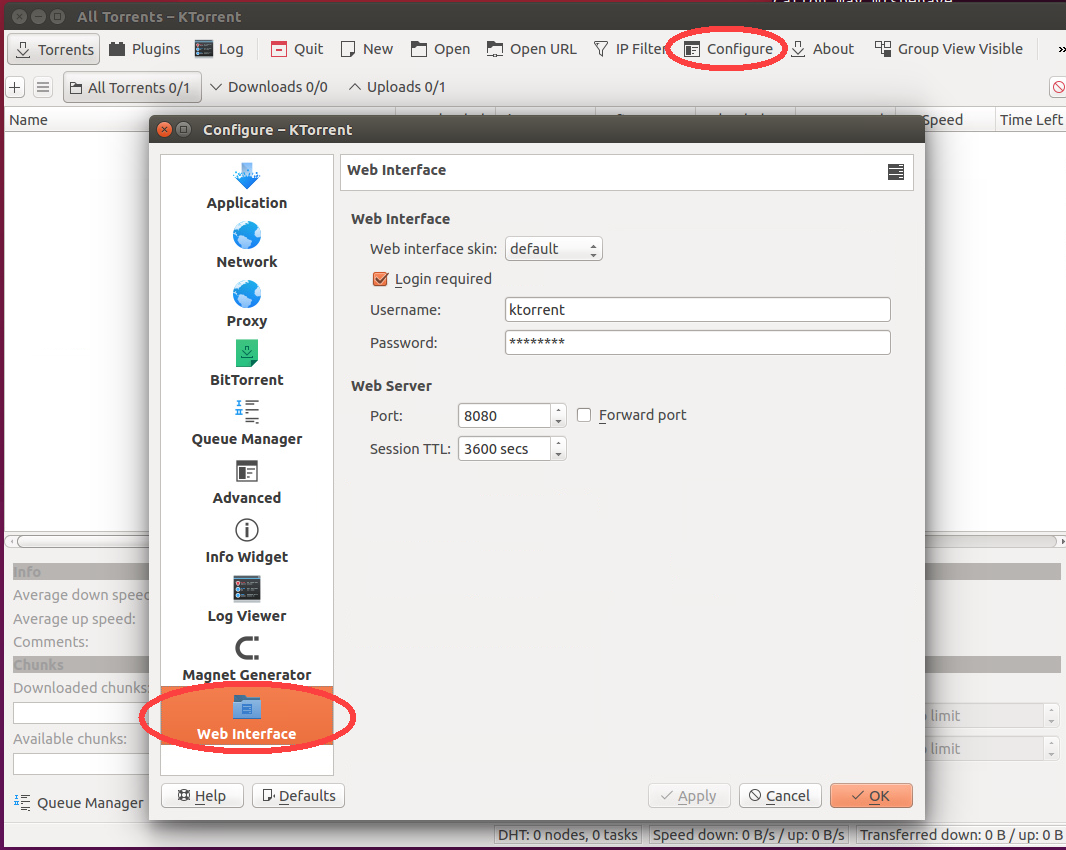The image size is (1066, 850).
Task: Open About from the toolbar
Action: pyautogui.click(x=822, y=49)
